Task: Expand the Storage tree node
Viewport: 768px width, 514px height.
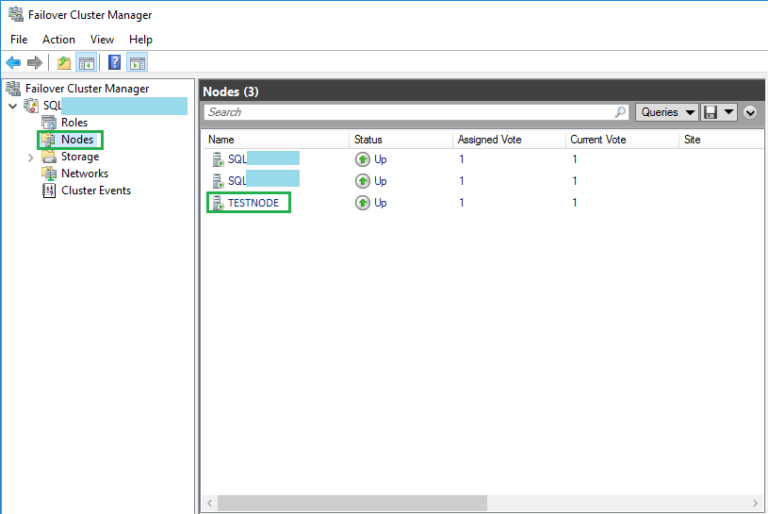Action: pyautogui.click(x=31, y=157)
